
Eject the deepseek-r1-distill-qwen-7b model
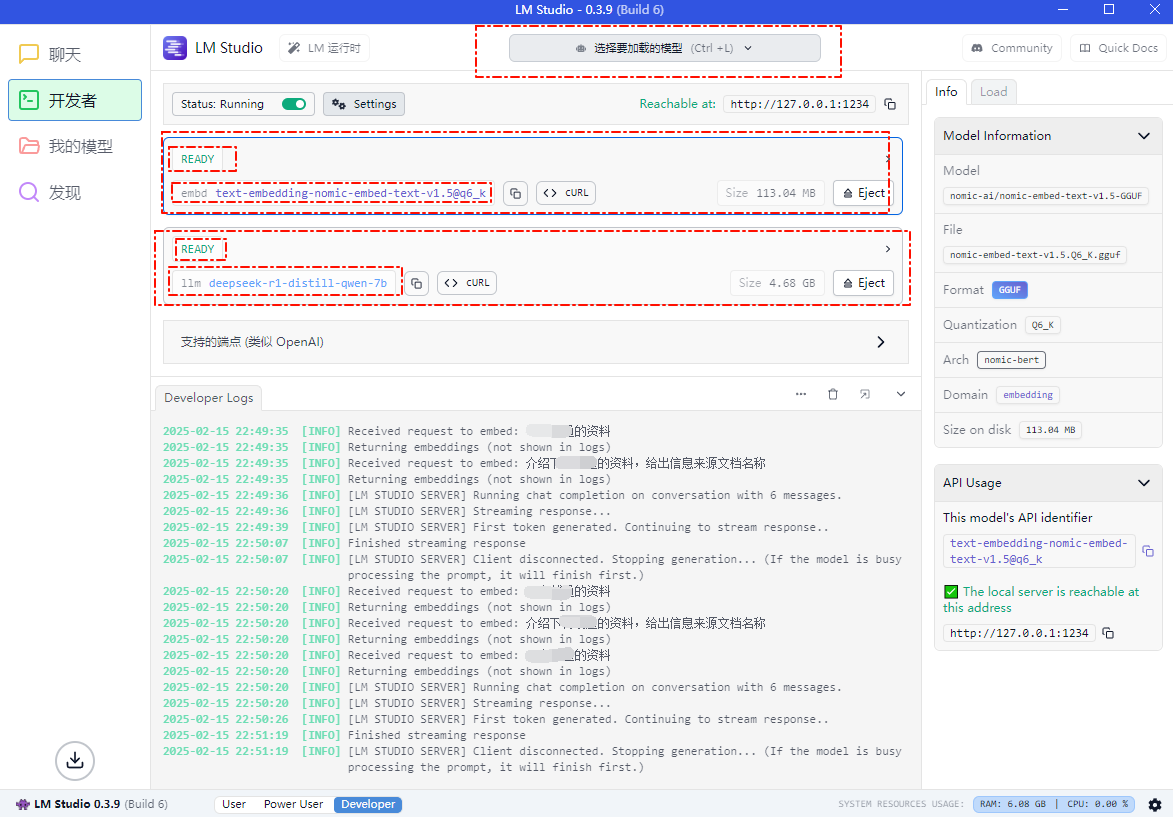[x=863, y=284]
